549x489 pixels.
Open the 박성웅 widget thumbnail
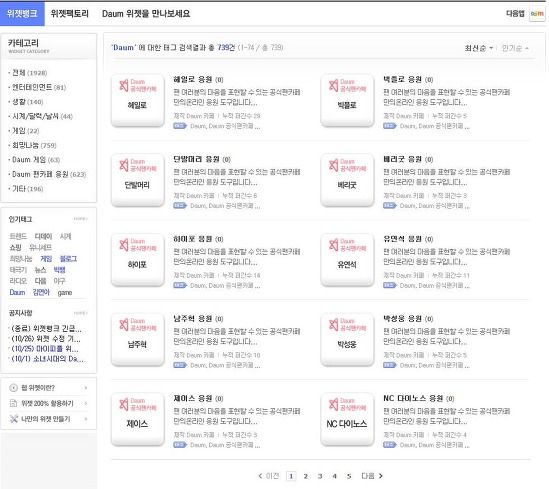347,340
